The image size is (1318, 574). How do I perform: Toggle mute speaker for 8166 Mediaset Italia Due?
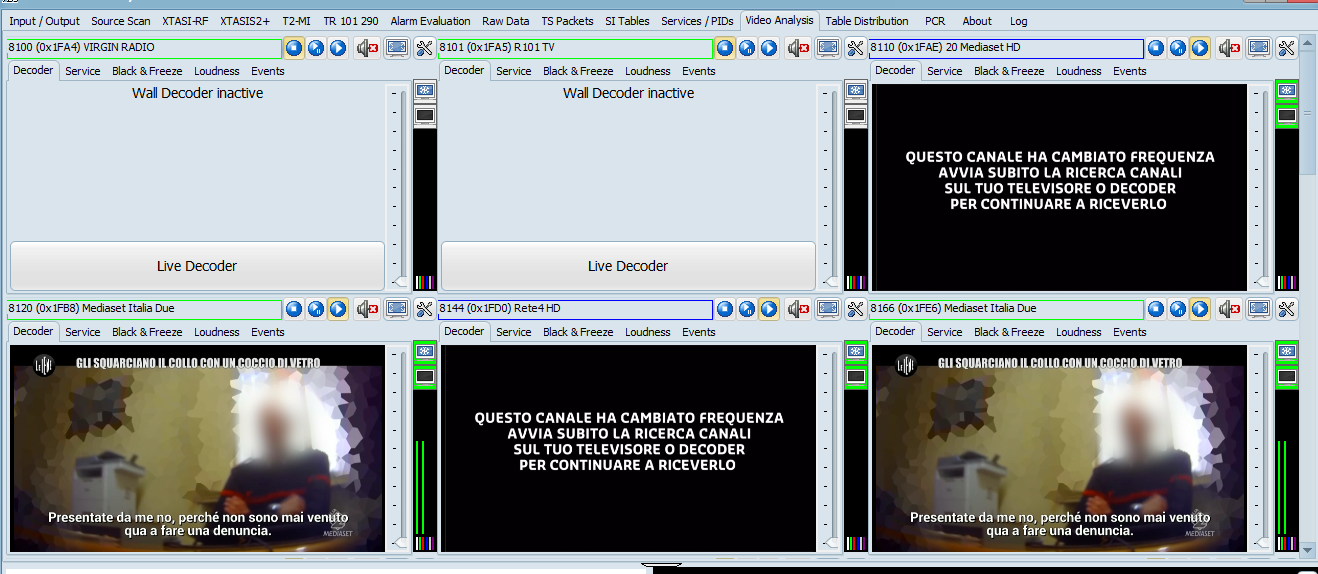pyautogui.click(x=1229, y=309)
